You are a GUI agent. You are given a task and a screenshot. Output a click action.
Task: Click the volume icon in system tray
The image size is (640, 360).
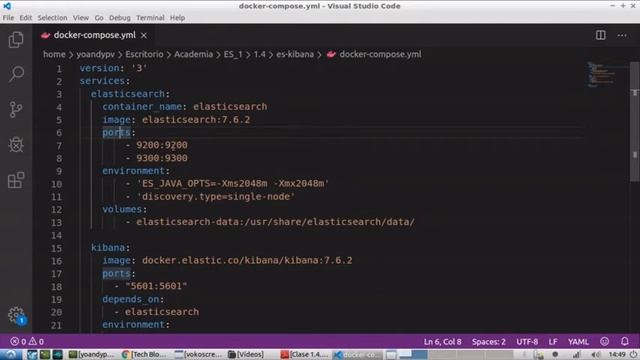pos(596,354)
